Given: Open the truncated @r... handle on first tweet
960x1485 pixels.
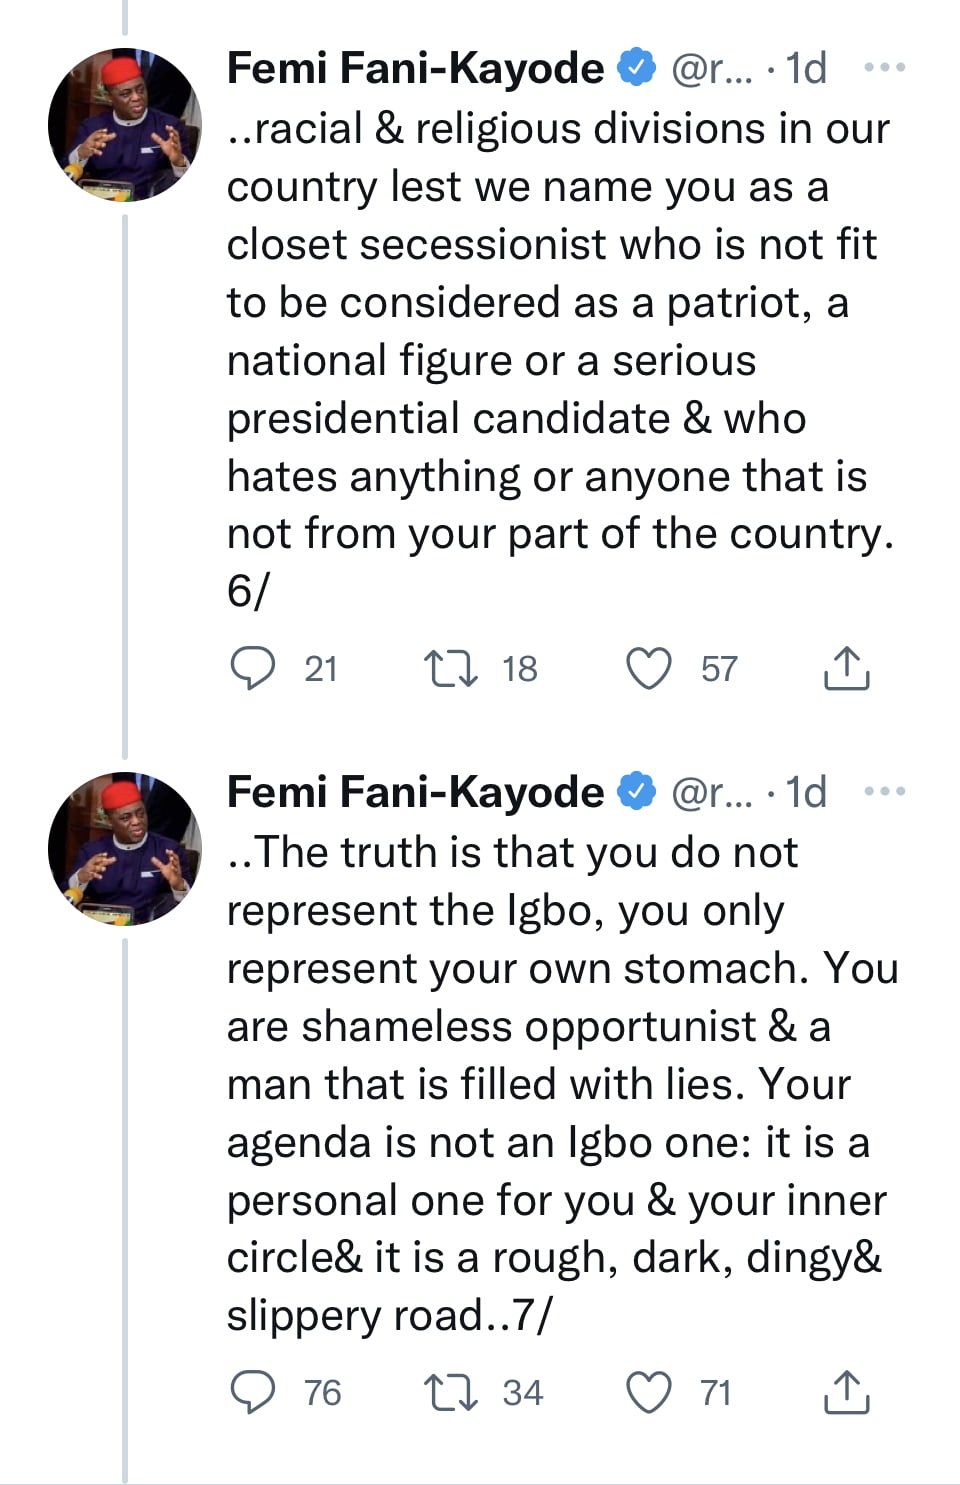Looking at the screenshot, I should pyautogui.click(x=712, y=69).
